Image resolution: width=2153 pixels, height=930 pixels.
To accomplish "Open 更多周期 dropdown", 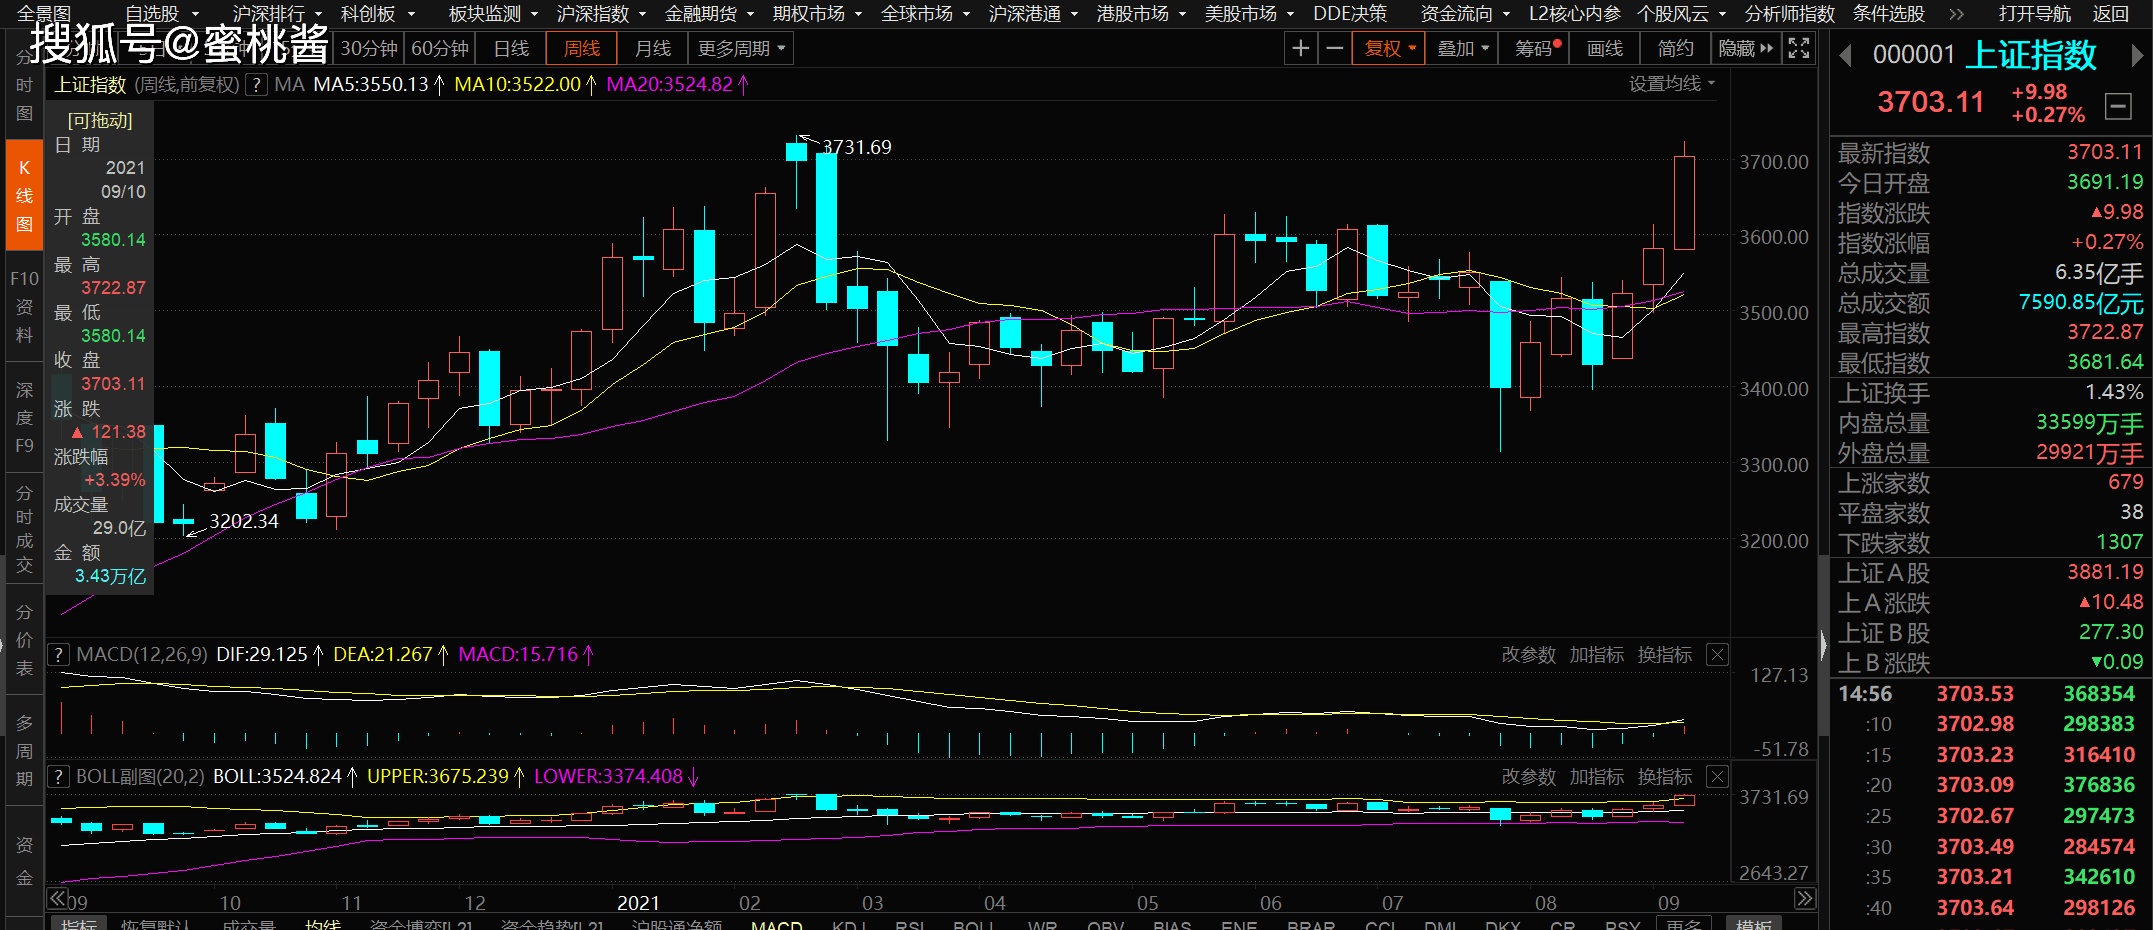I will click(741, 48).
